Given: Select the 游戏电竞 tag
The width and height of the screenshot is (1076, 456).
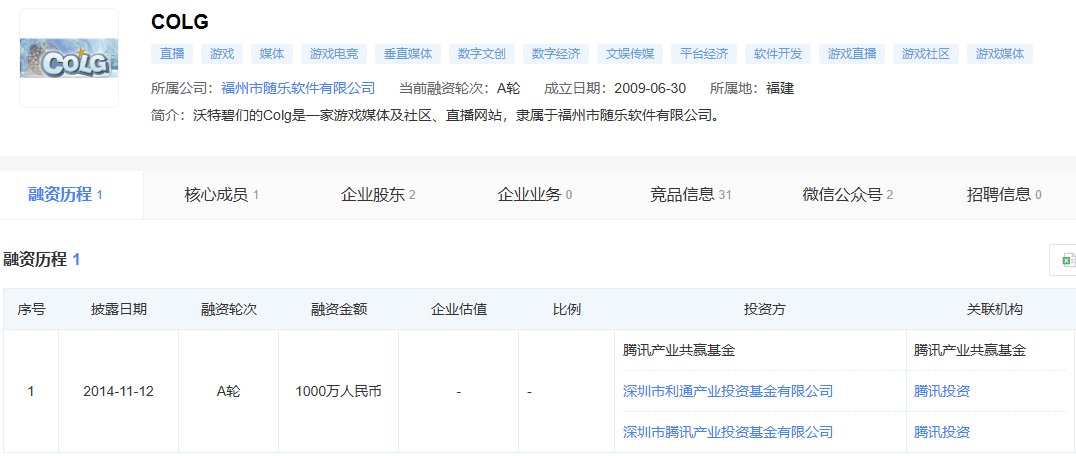Looking at the screenshot, I should [334, 54].
